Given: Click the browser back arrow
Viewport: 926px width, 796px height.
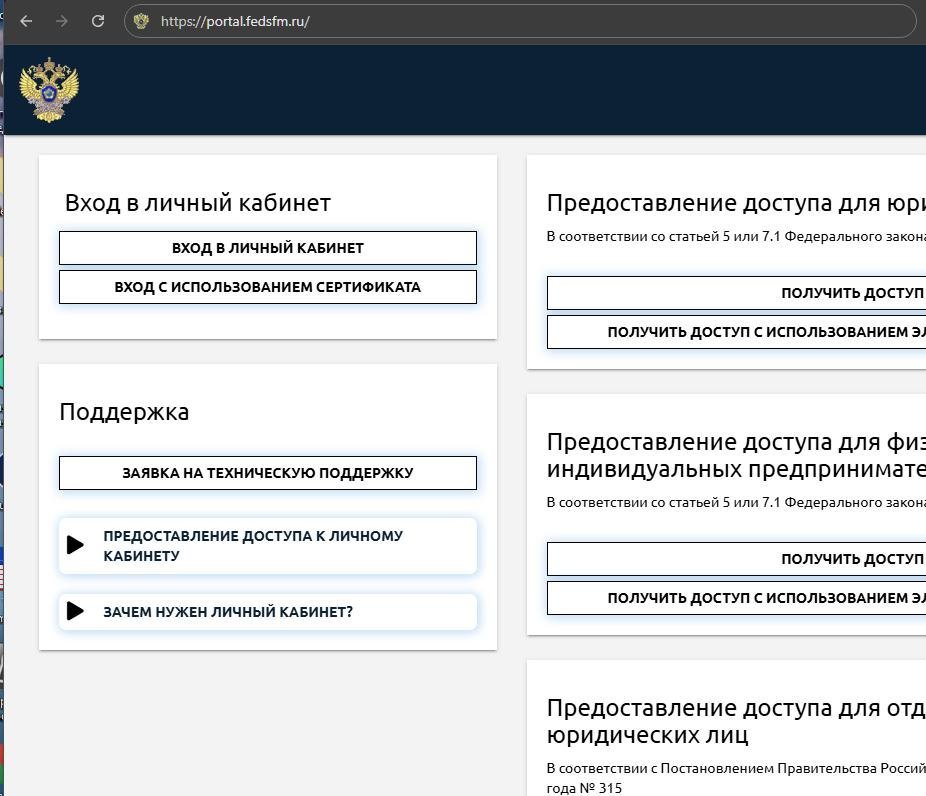Looking at the screenshot, I should pos(27,21).
